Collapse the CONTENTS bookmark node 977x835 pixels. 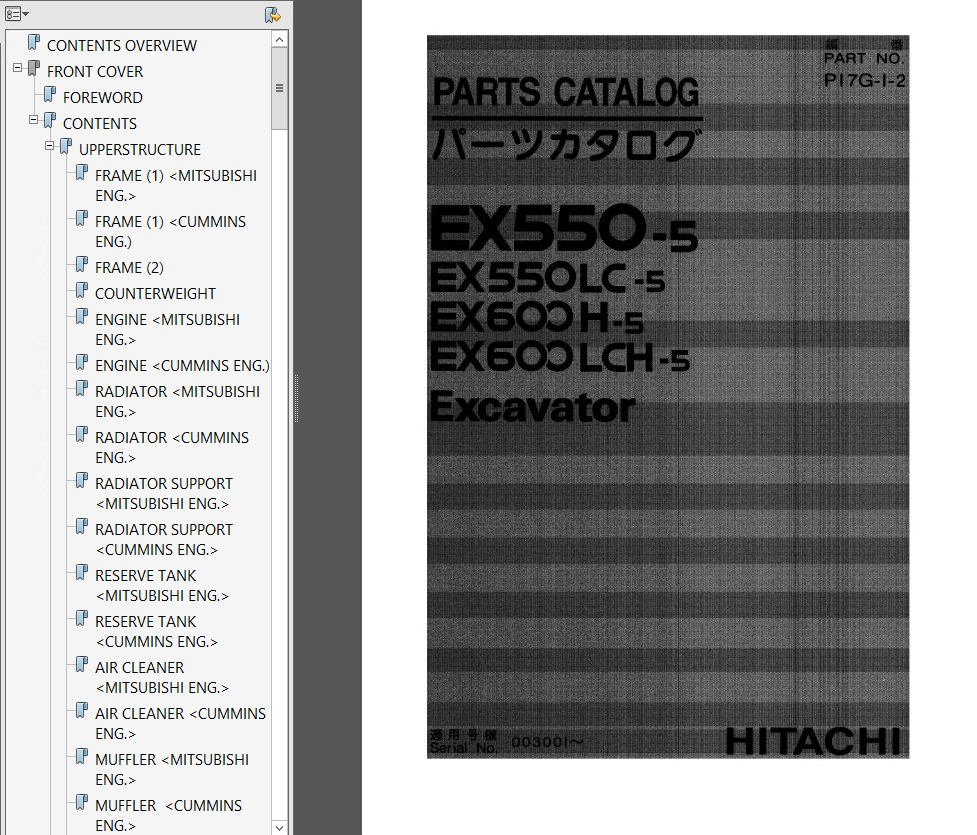(34, 120)
